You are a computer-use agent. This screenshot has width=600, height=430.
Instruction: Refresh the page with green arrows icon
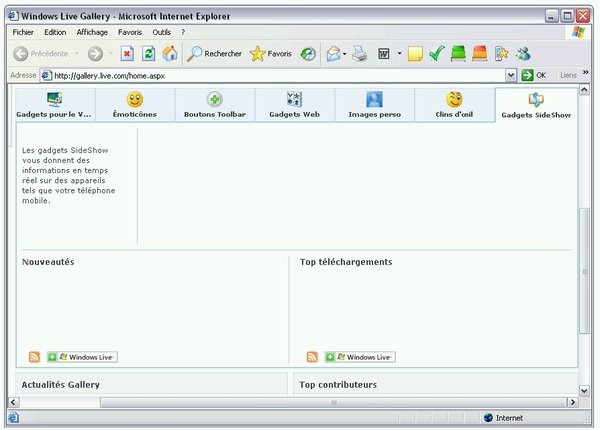pos(148,54)
